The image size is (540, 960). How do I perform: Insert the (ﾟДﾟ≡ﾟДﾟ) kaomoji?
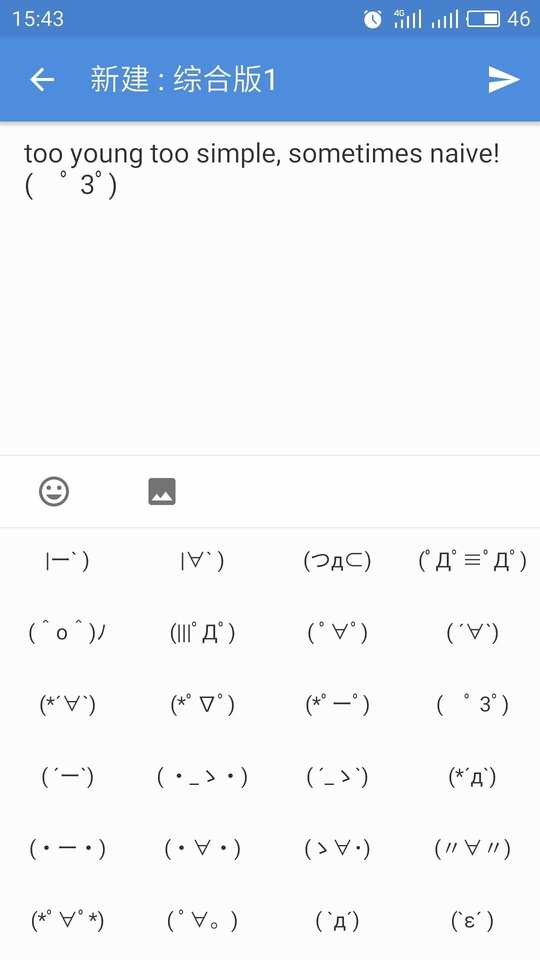[472, 561]
